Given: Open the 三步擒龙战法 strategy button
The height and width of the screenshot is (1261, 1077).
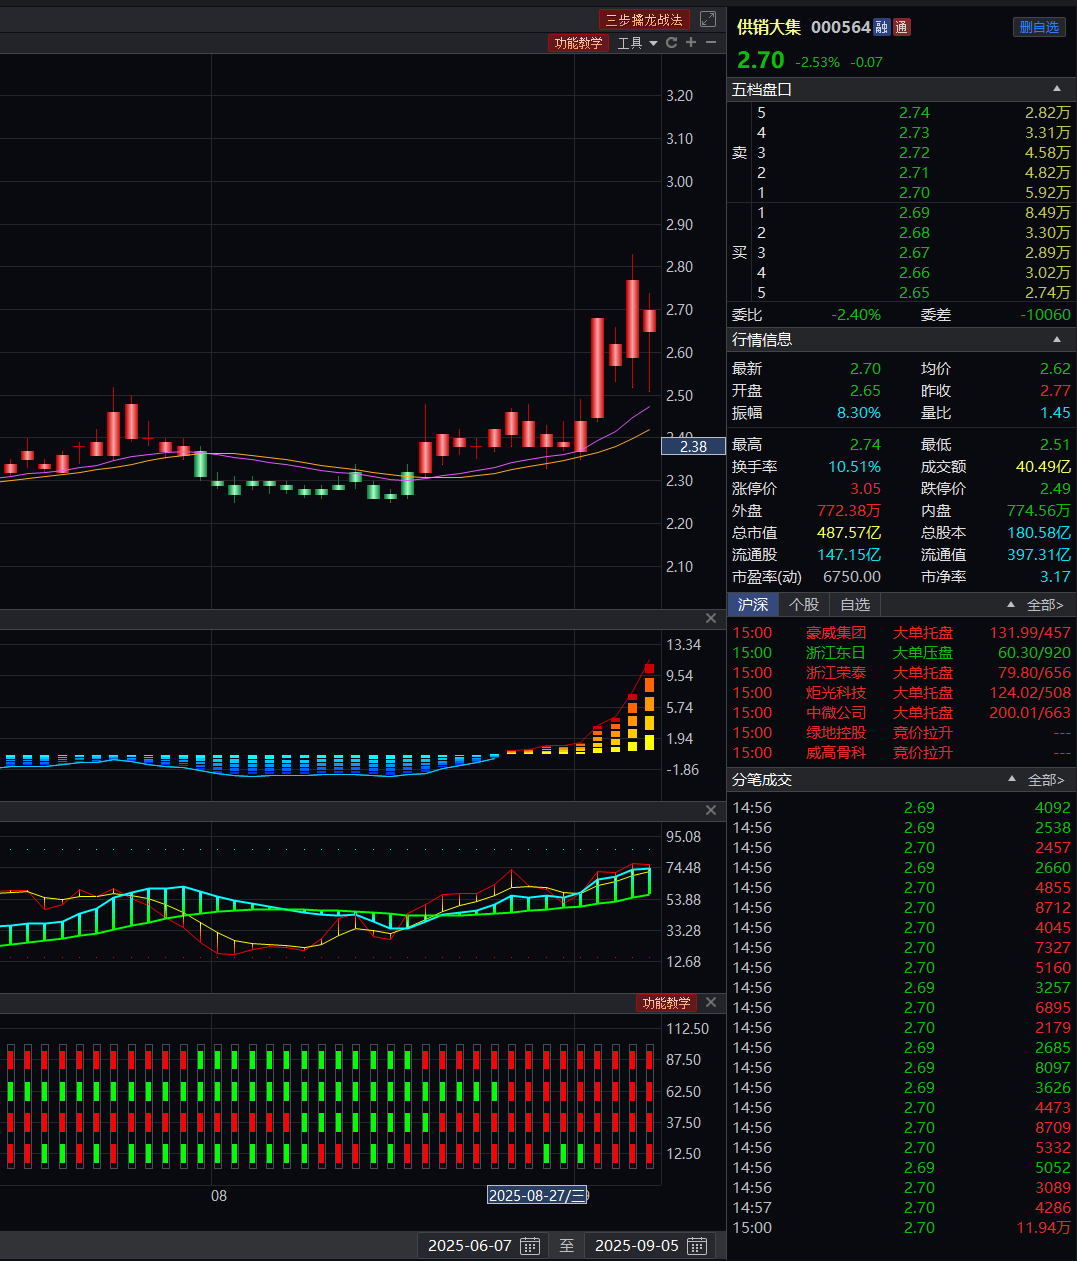Looking at the screenshot, I should (x=644, y=19).
